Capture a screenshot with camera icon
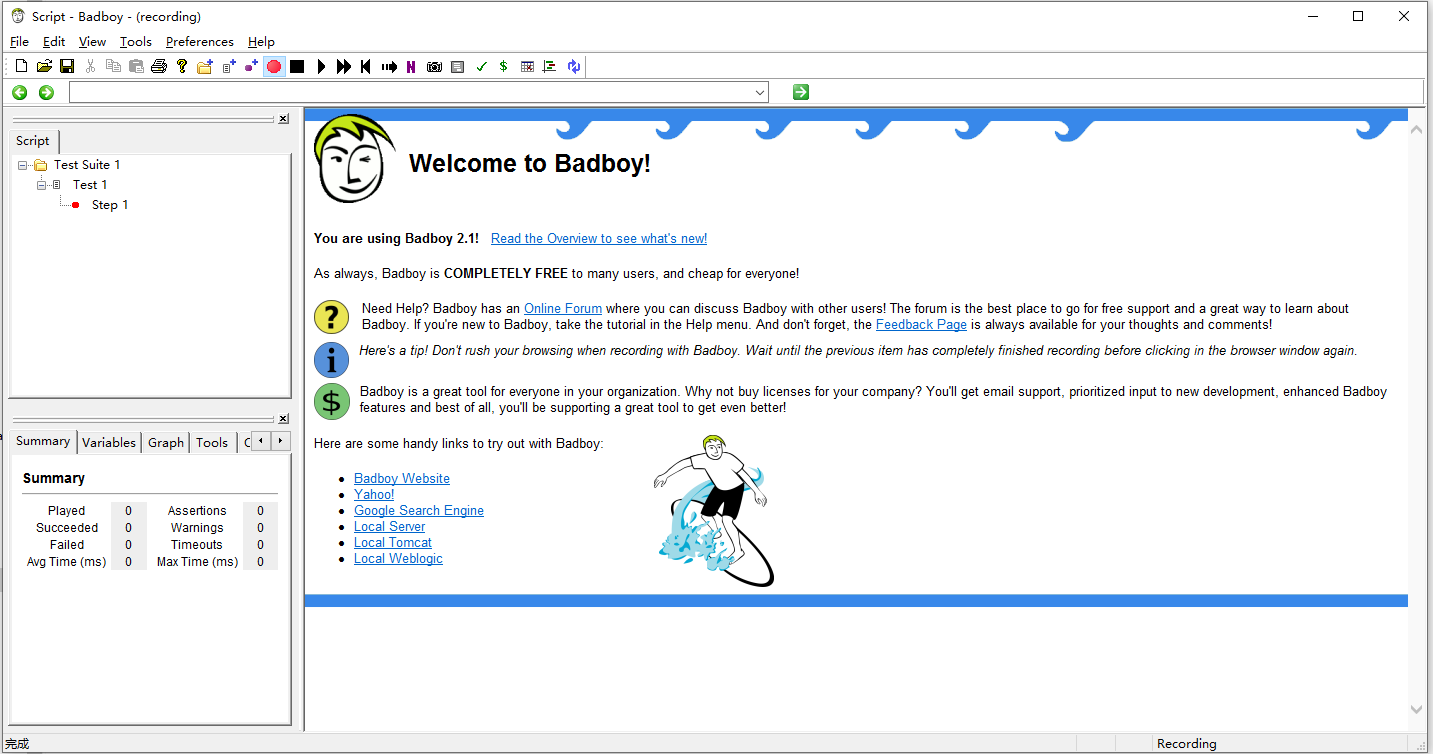Screen dimensions: 1433x754 tap(434, 67)
